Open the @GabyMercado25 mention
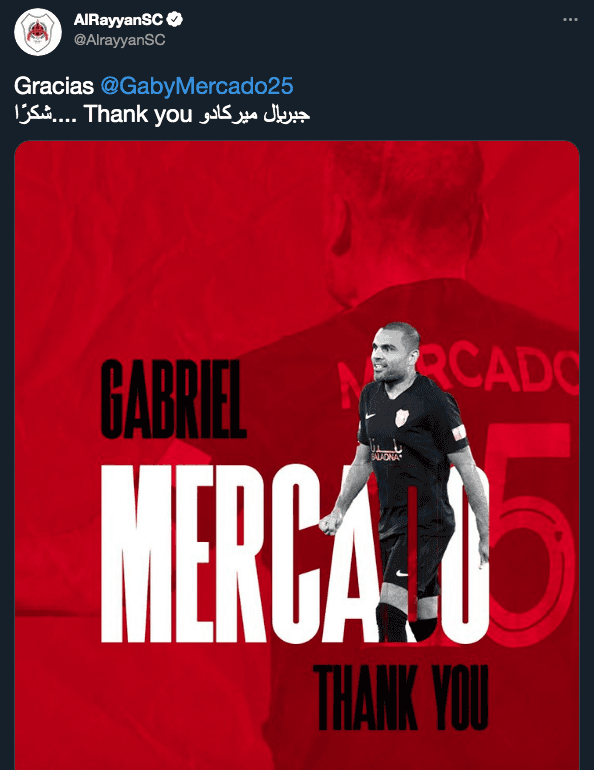 coord(197,86)
